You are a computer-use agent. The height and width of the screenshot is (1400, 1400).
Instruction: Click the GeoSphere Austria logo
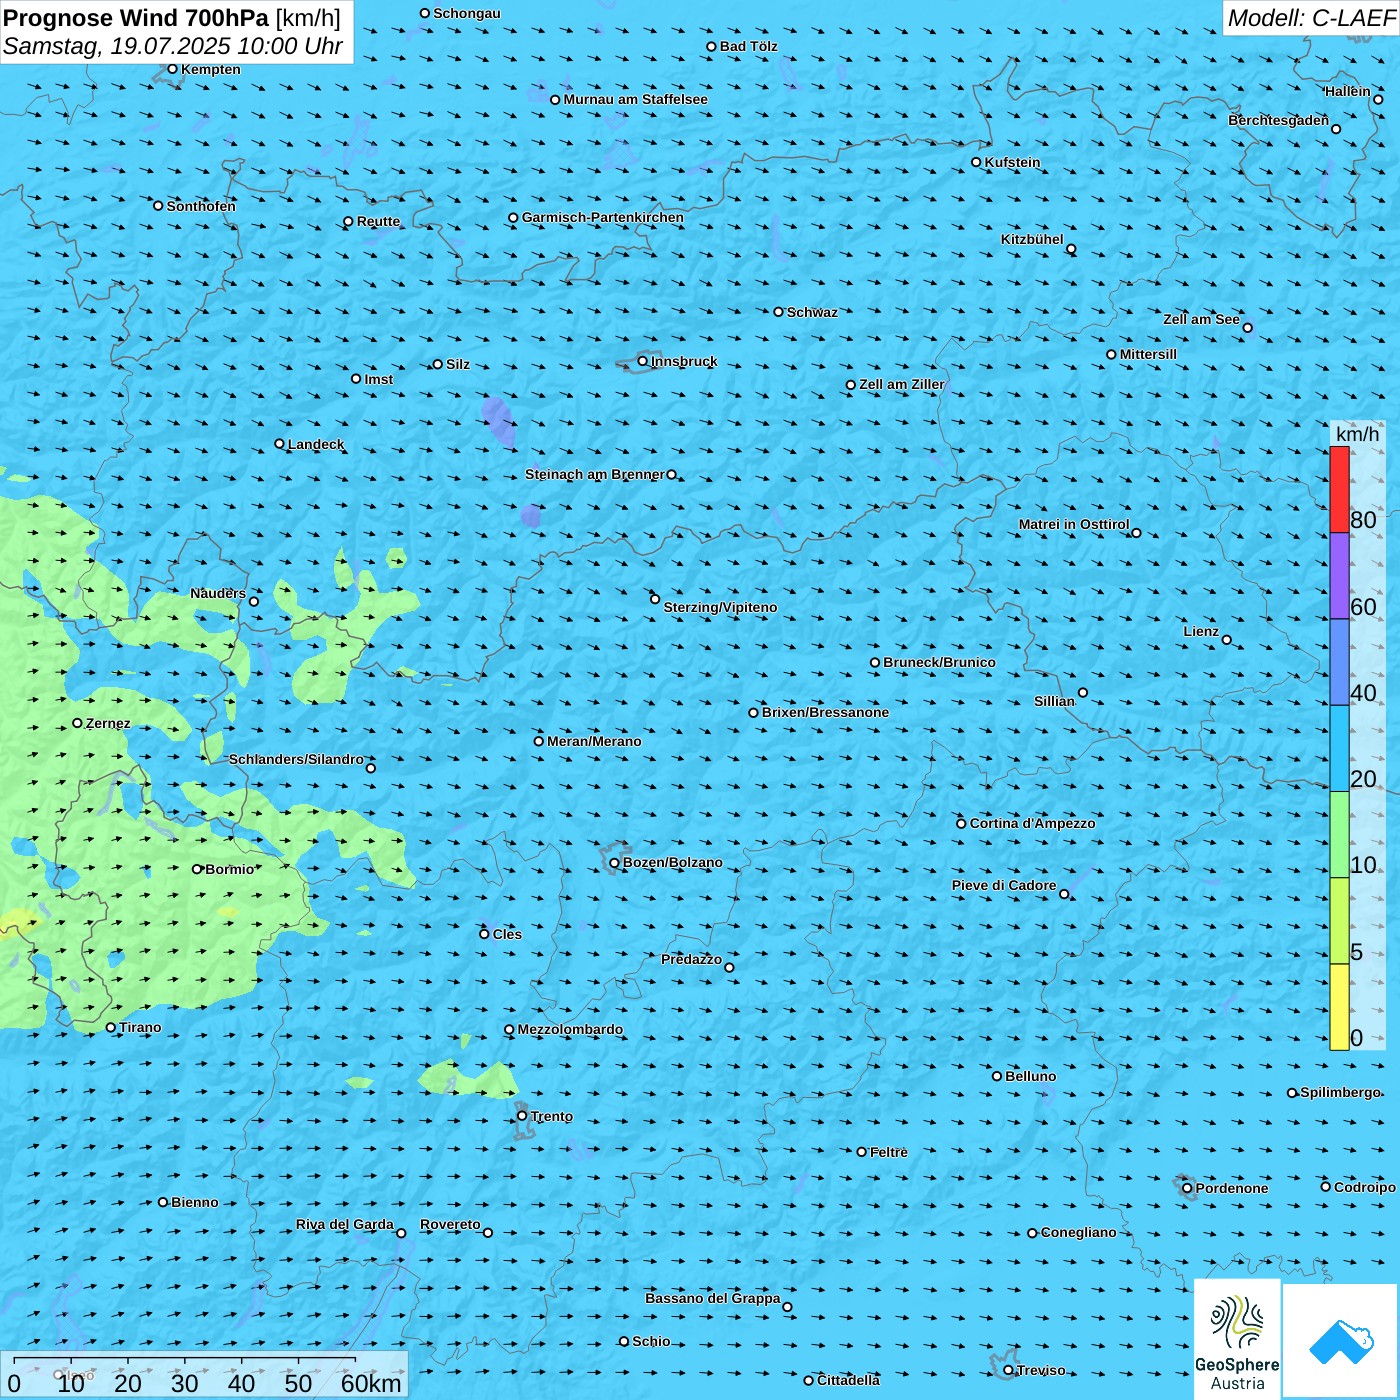coord(1237,1339)
